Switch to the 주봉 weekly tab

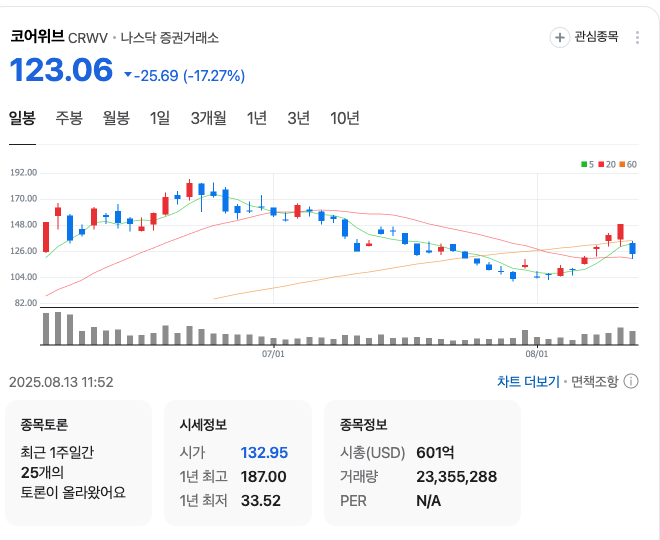coord(69,118)
